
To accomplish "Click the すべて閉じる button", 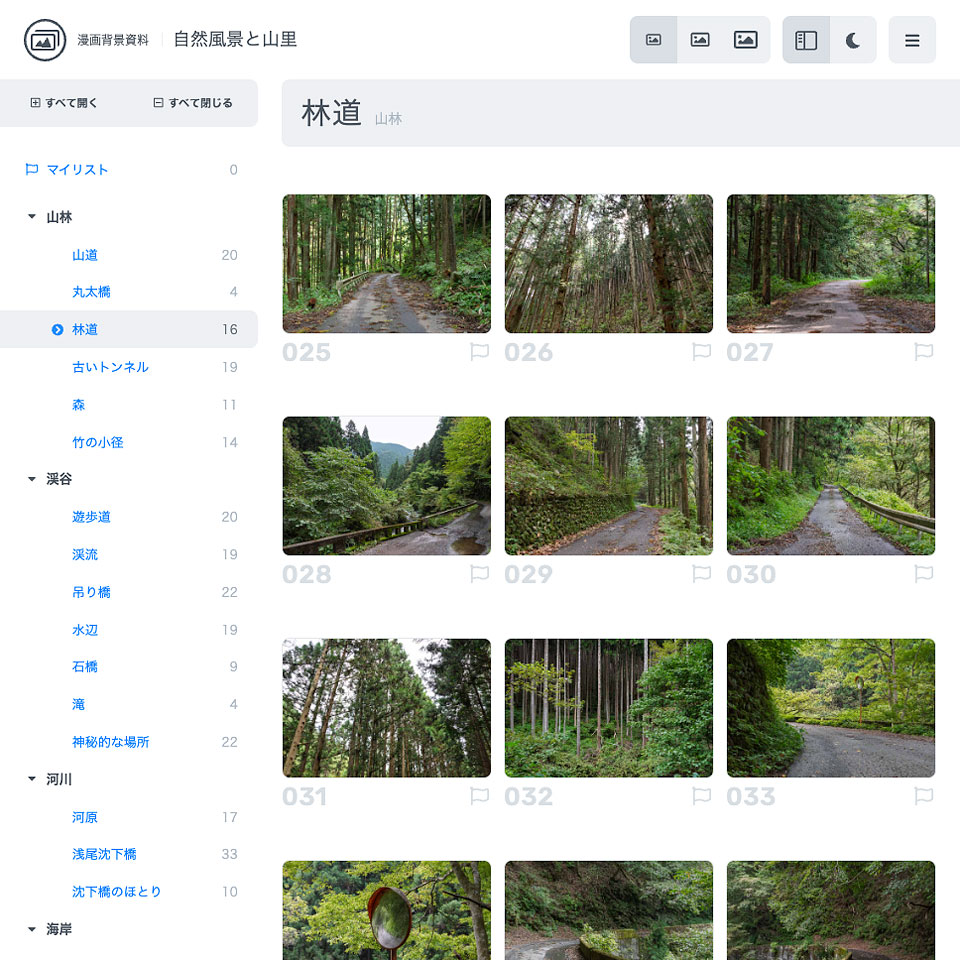I will [193, 102].
